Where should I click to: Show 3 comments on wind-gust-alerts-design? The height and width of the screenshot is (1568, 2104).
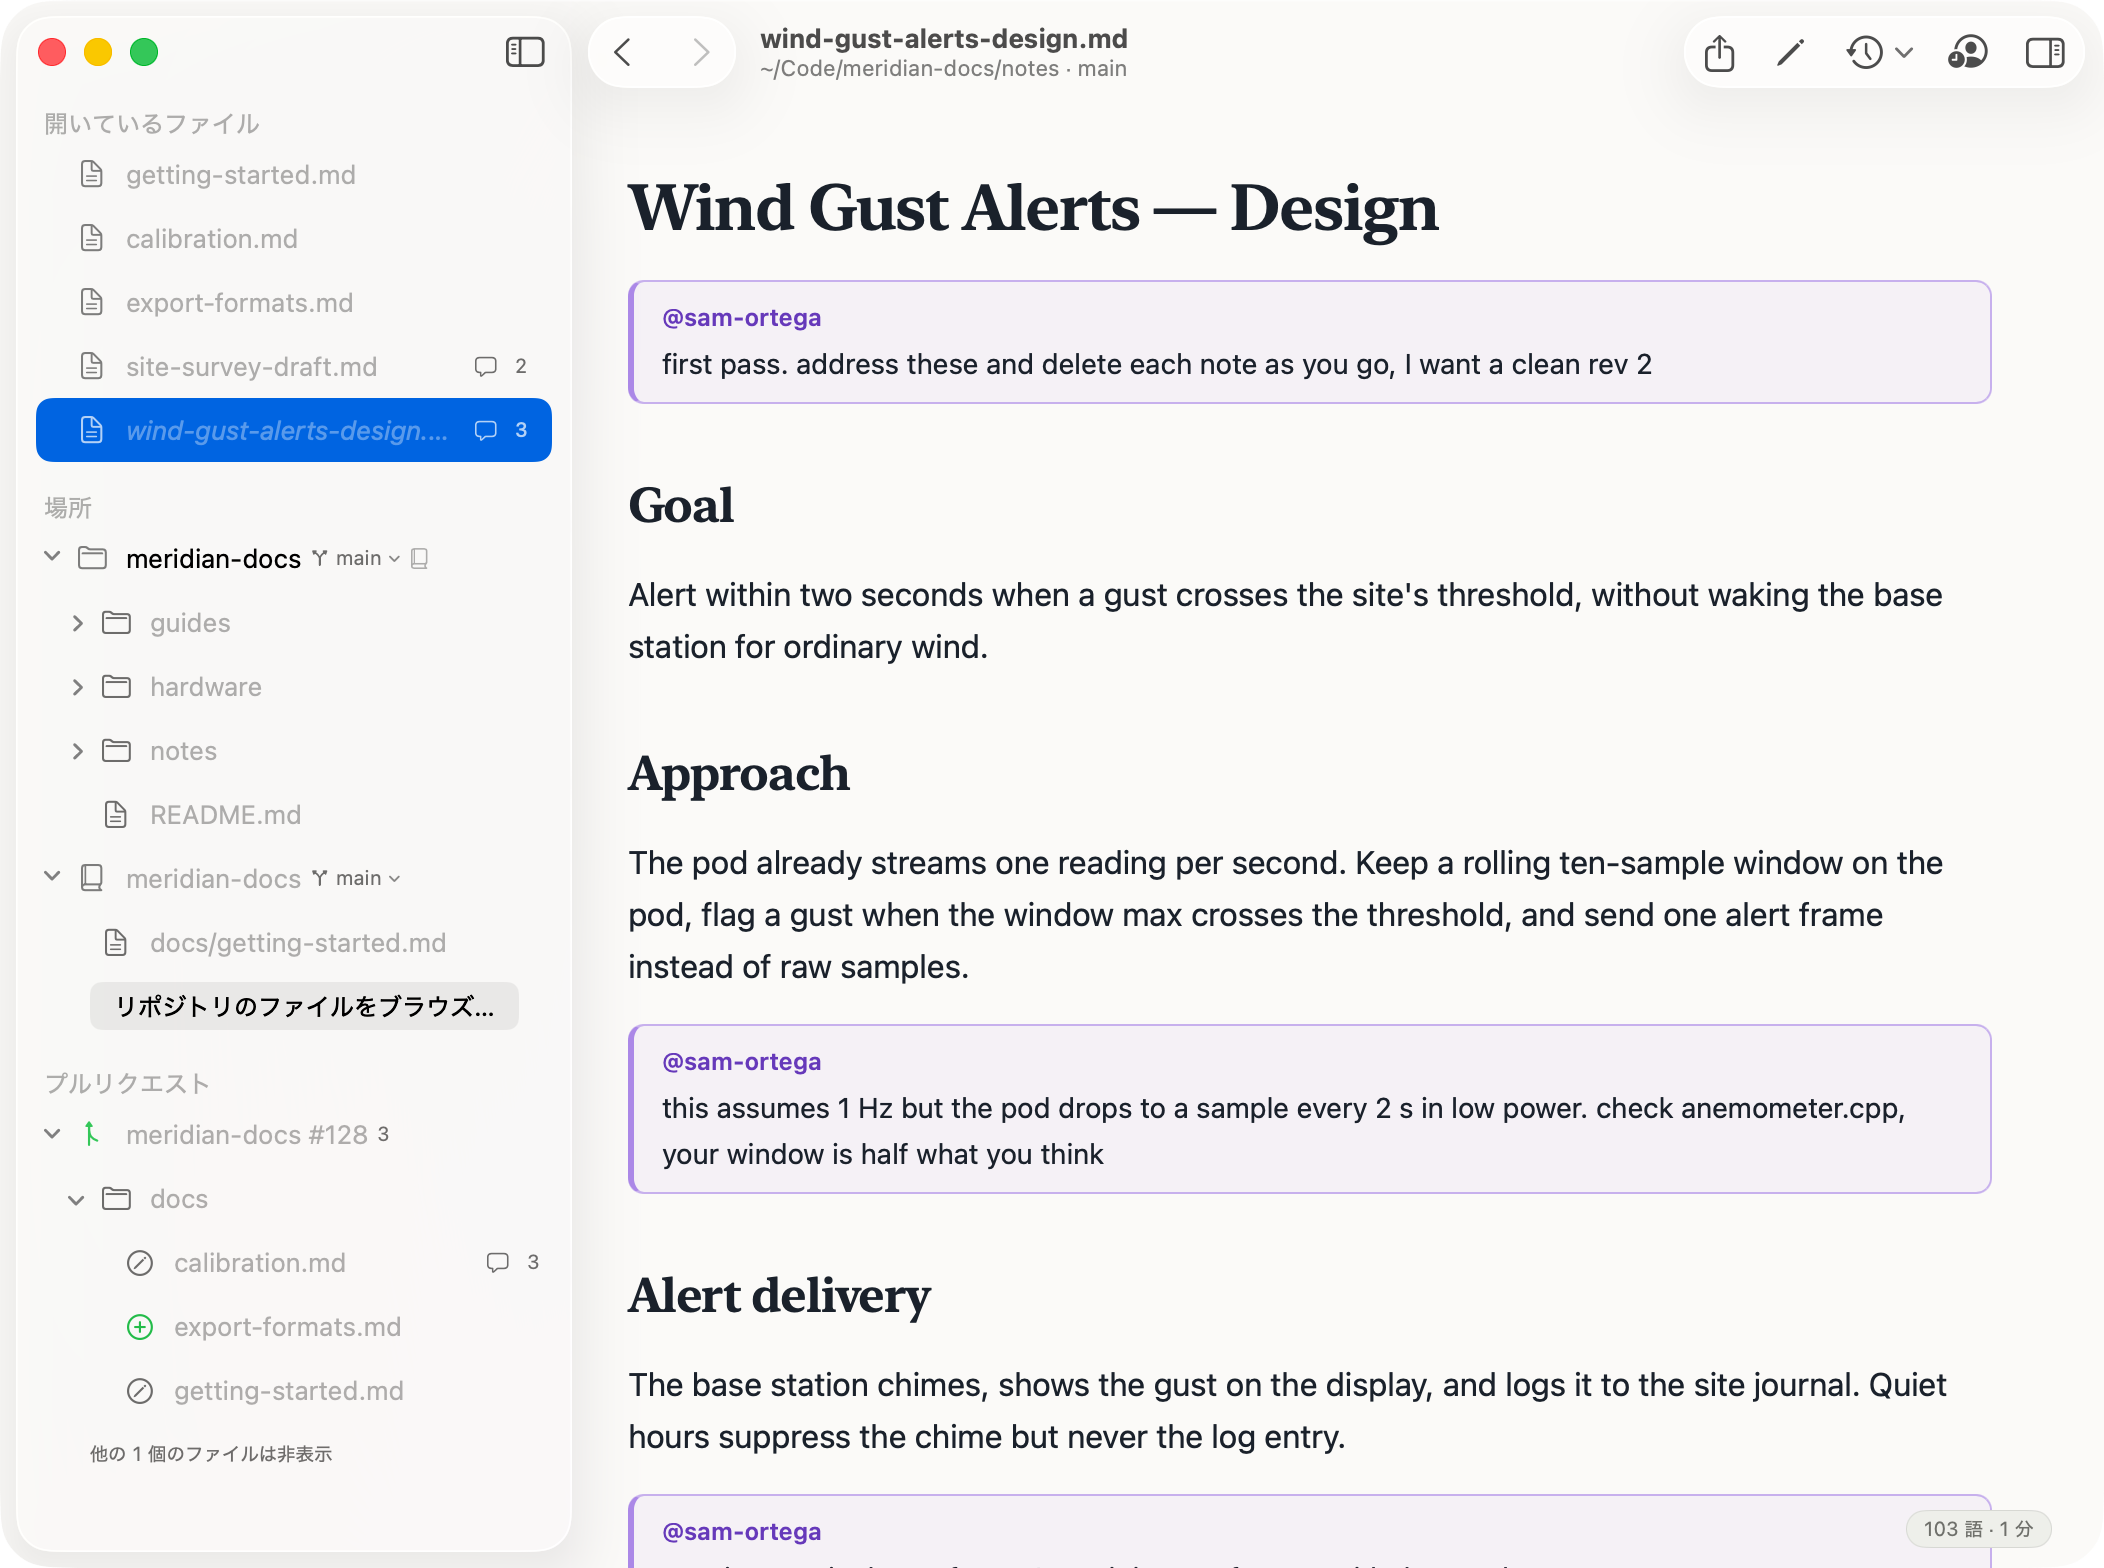click(501, 430)
